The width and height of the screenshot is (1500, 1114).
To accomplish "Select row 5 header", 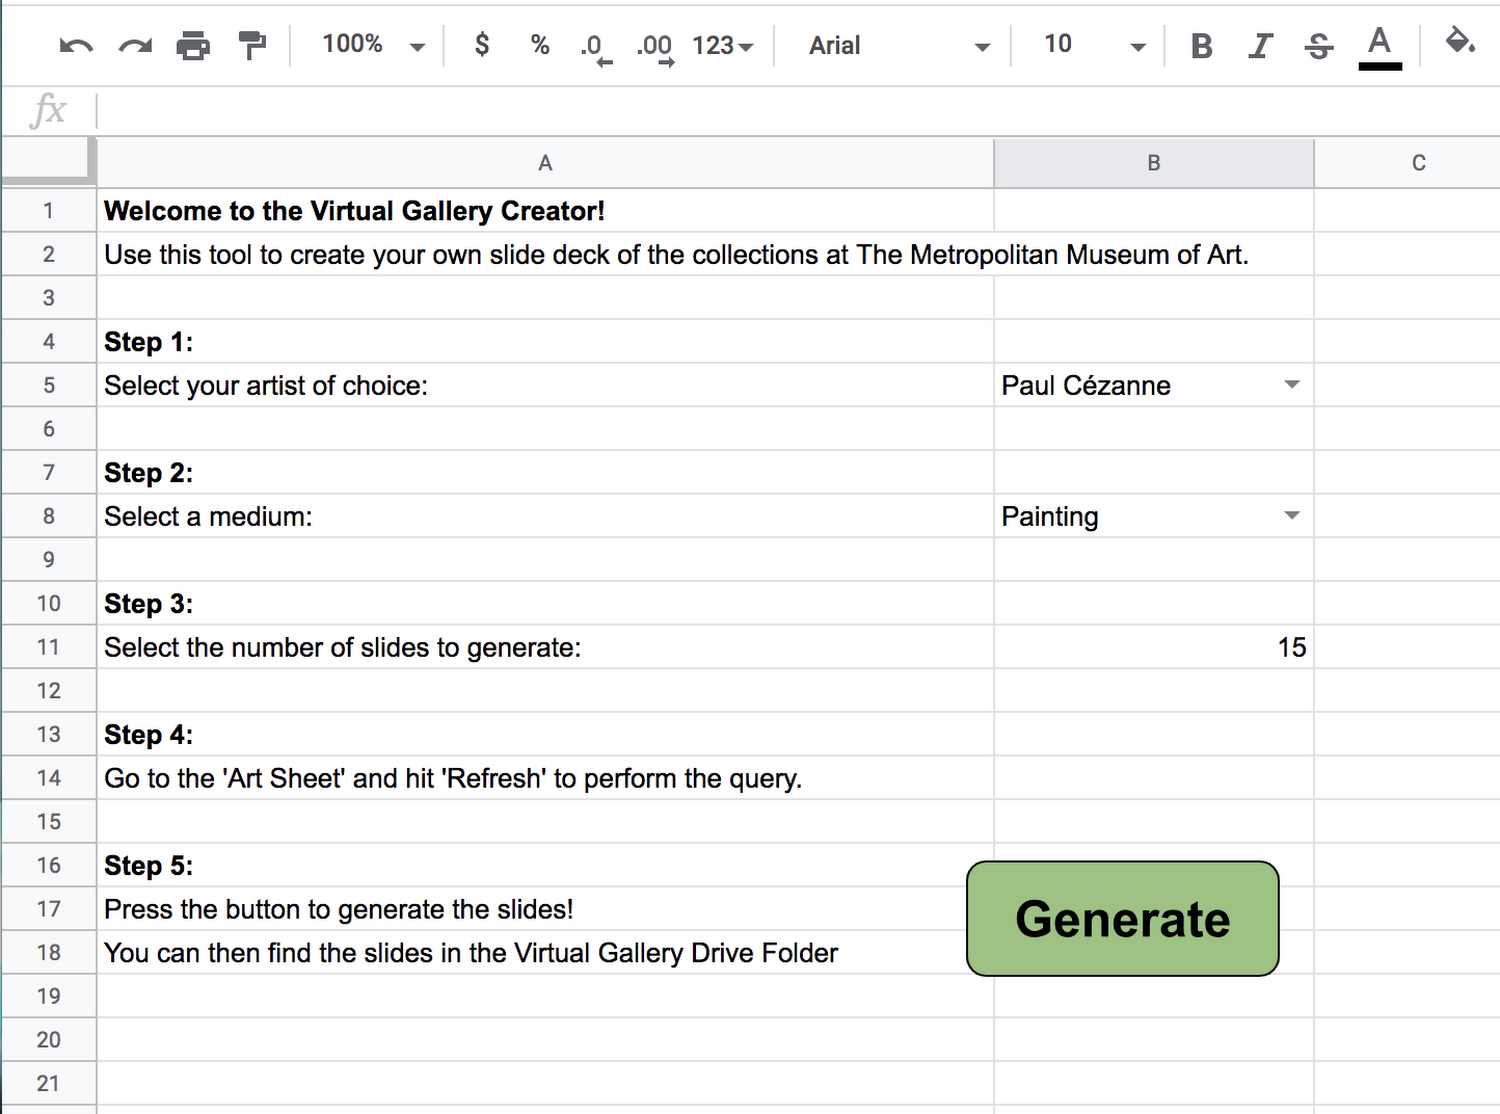I will [x=48, y=385].
